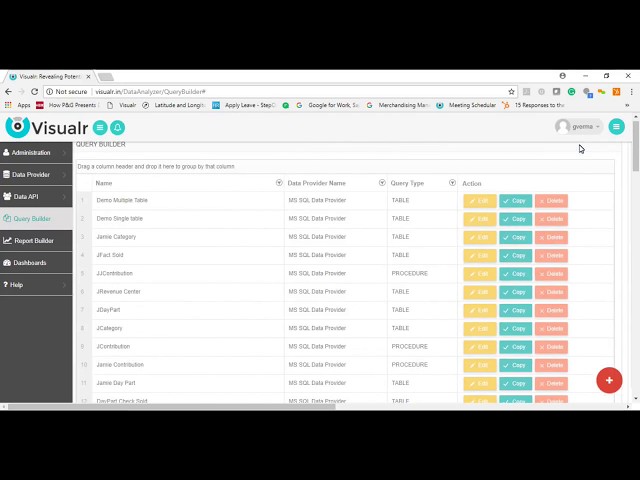Image resolution: width=640 pixels, height=480 pixels.
Task: Open Google for Work bookmark
Action: tap(328, 105)
